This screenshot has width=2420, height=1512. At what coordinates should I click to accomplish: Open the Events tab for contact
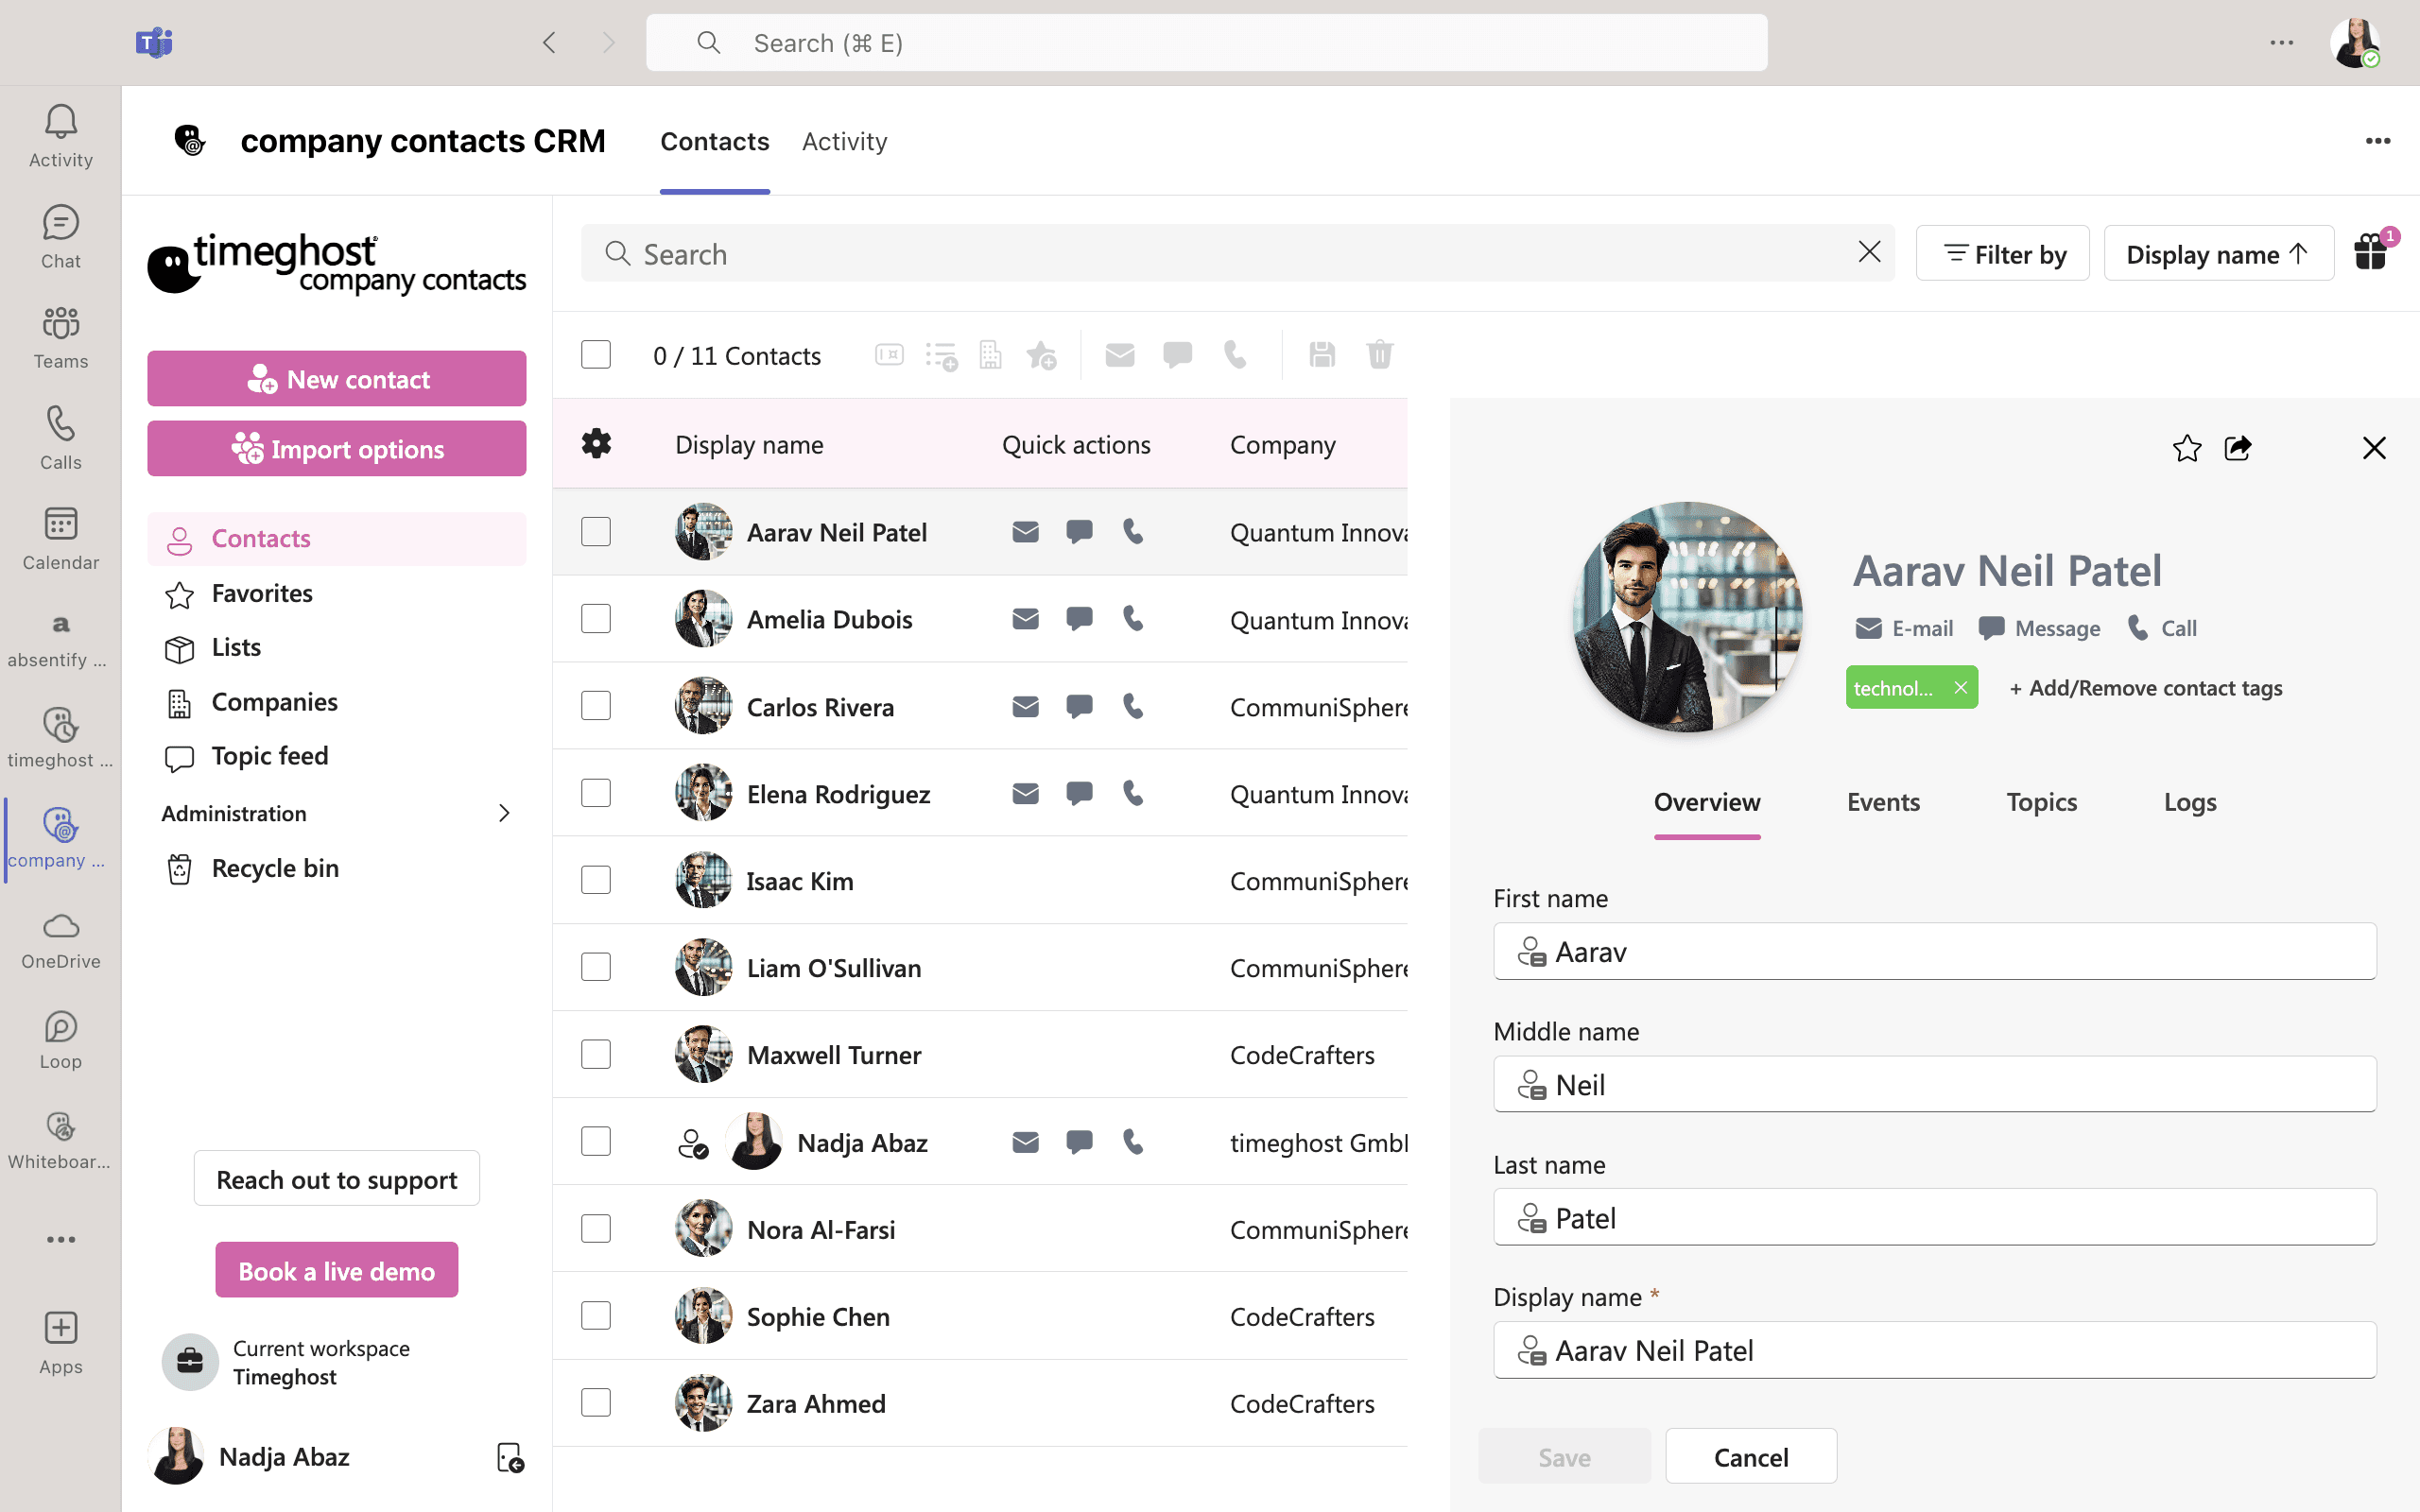point(1883,802)
